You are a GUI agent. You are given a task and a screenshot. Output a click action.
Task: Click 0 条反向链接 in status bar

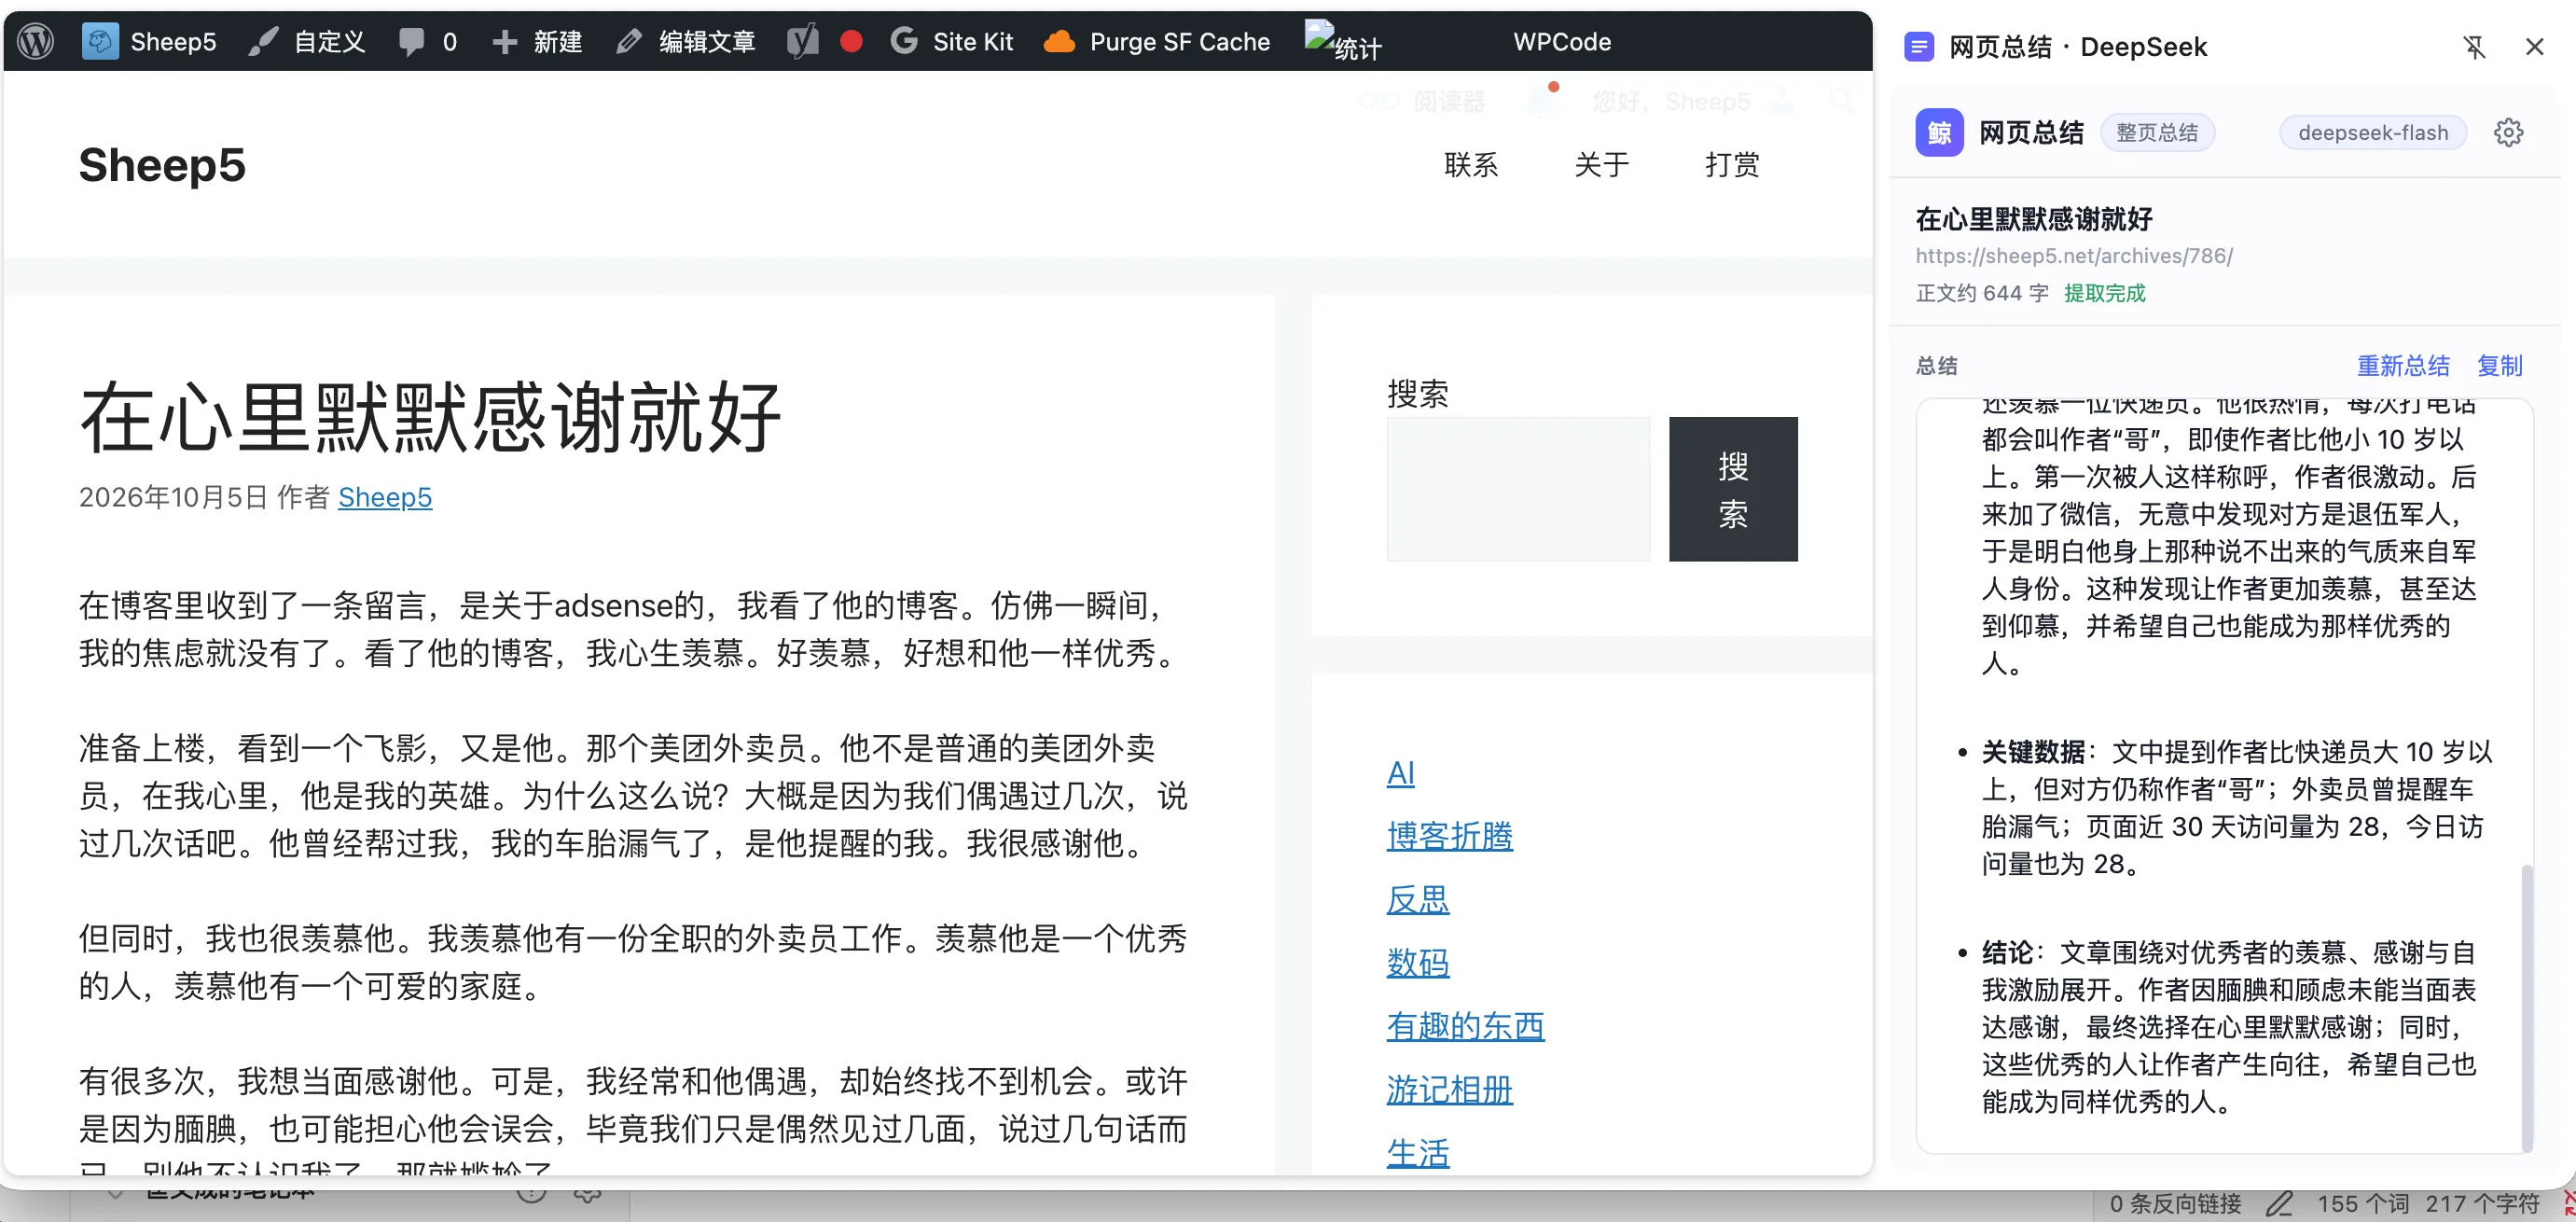2175,1203
